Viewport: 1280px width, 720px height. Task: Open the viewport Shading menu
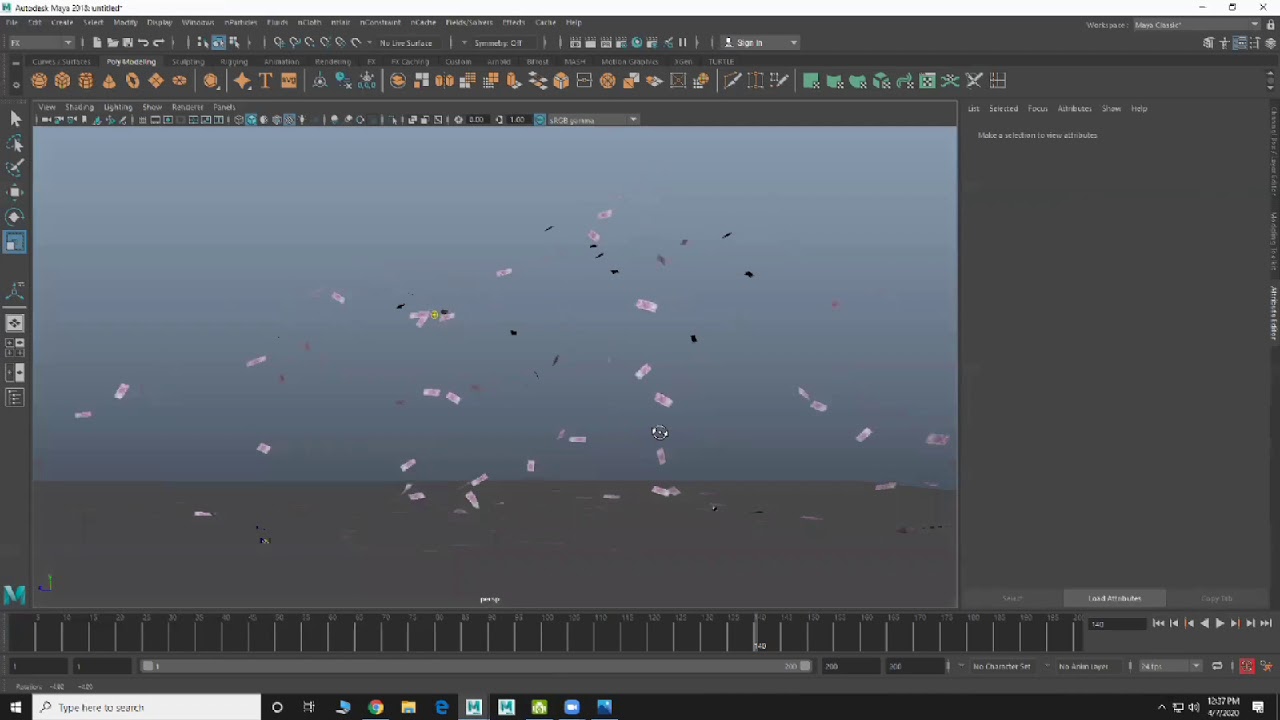point(79,107)
